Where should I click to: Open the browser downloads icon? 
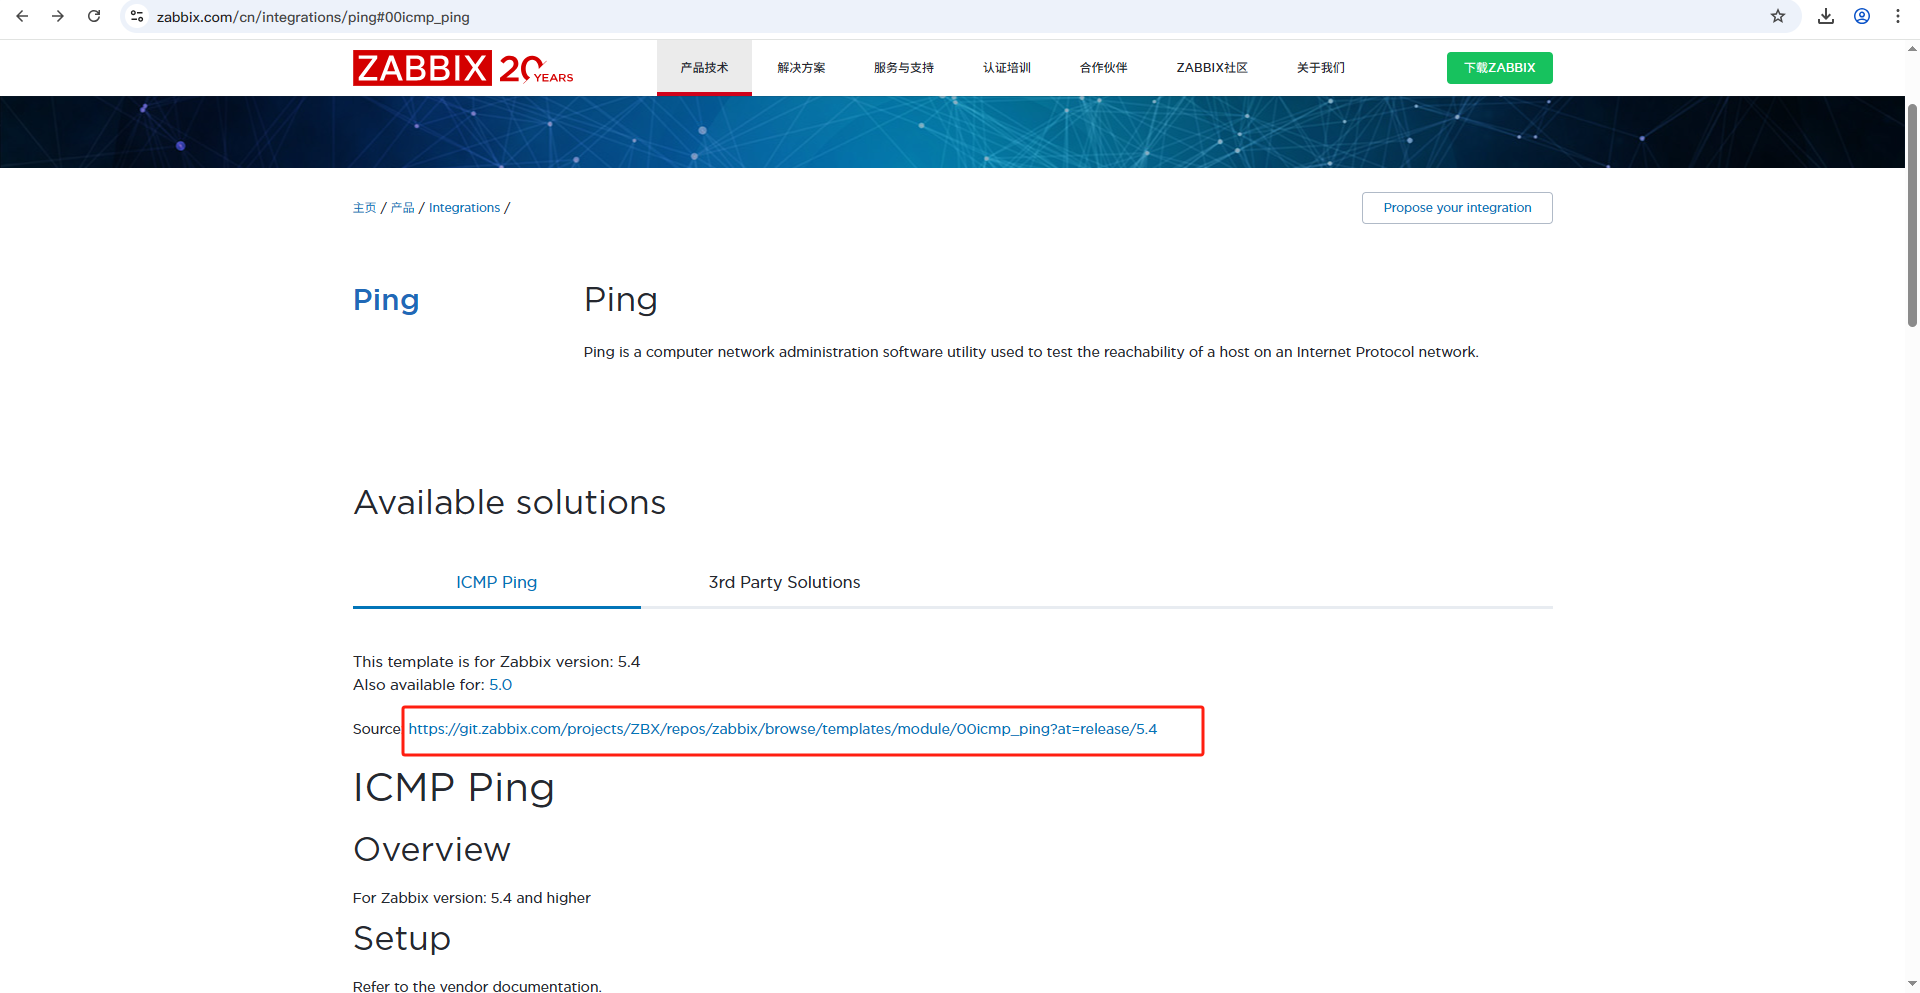point(1825,16)
